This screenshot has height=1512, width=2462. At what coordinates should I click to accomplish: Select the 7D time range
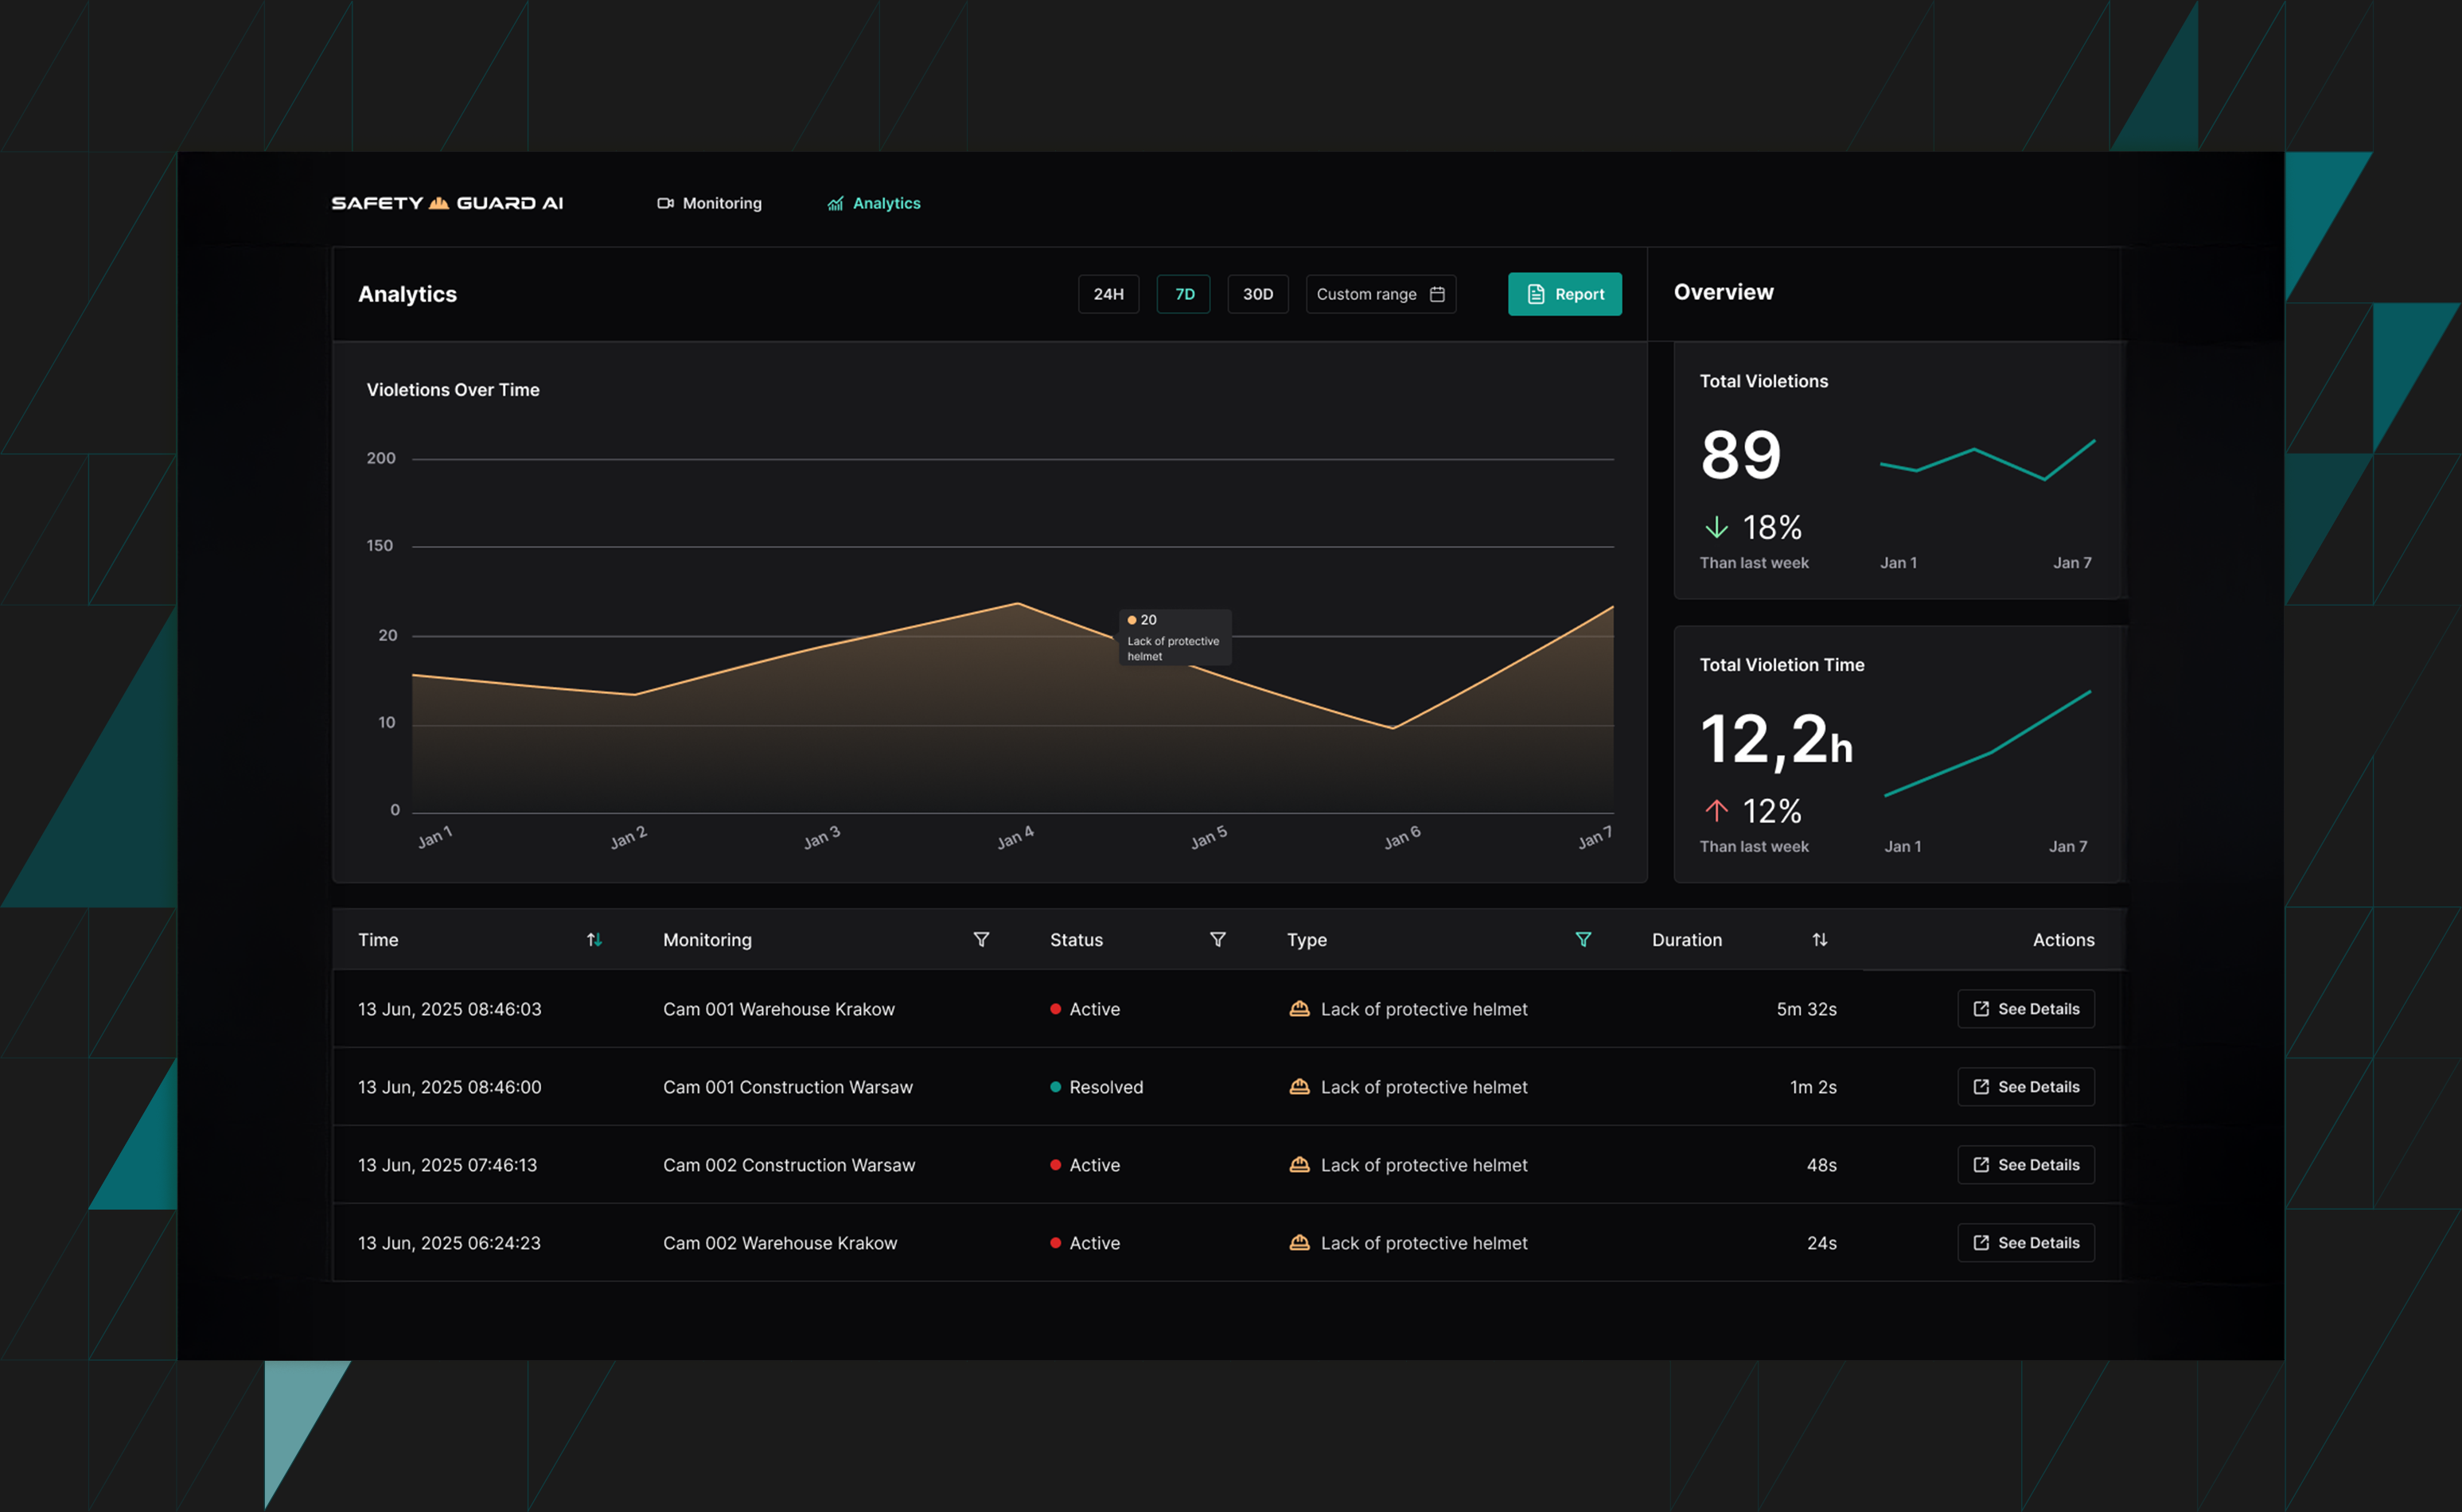(x=1184, y=294)
